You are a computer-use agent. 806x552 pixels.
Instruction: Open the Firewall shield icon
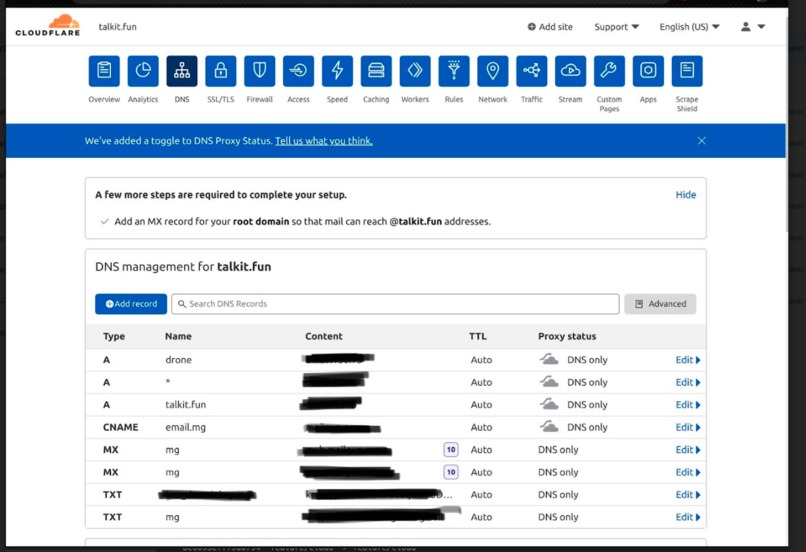pos(260,71)
